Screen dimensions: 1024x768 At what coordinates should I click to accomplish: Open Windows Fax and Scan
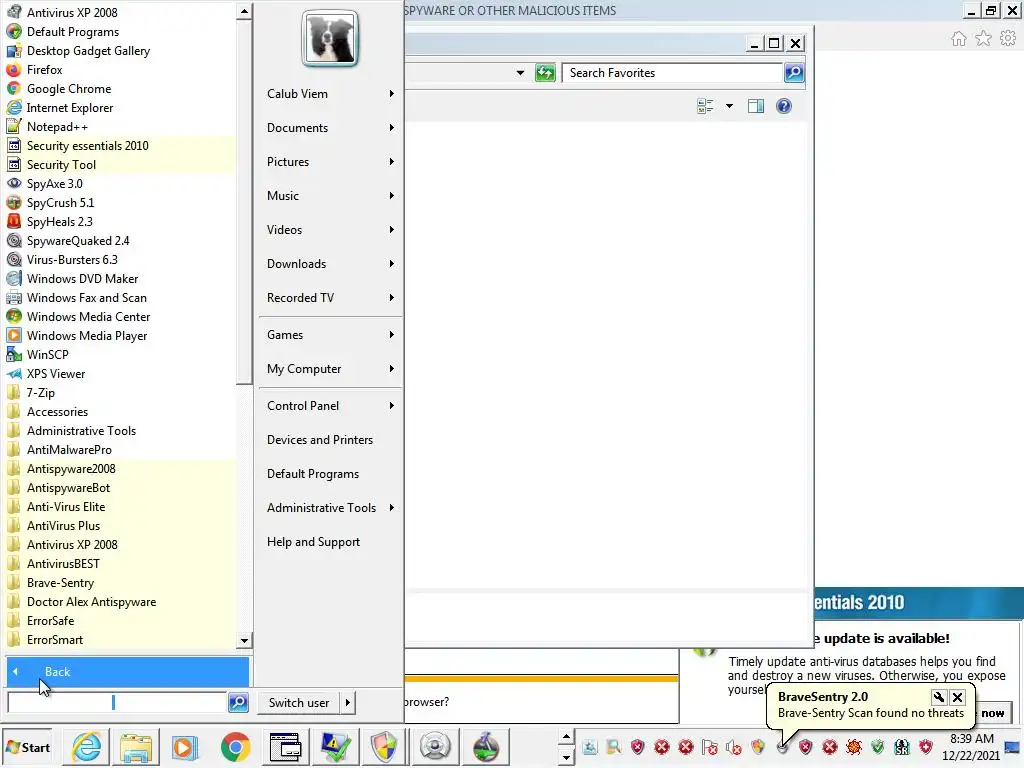(x=86, y=297)
